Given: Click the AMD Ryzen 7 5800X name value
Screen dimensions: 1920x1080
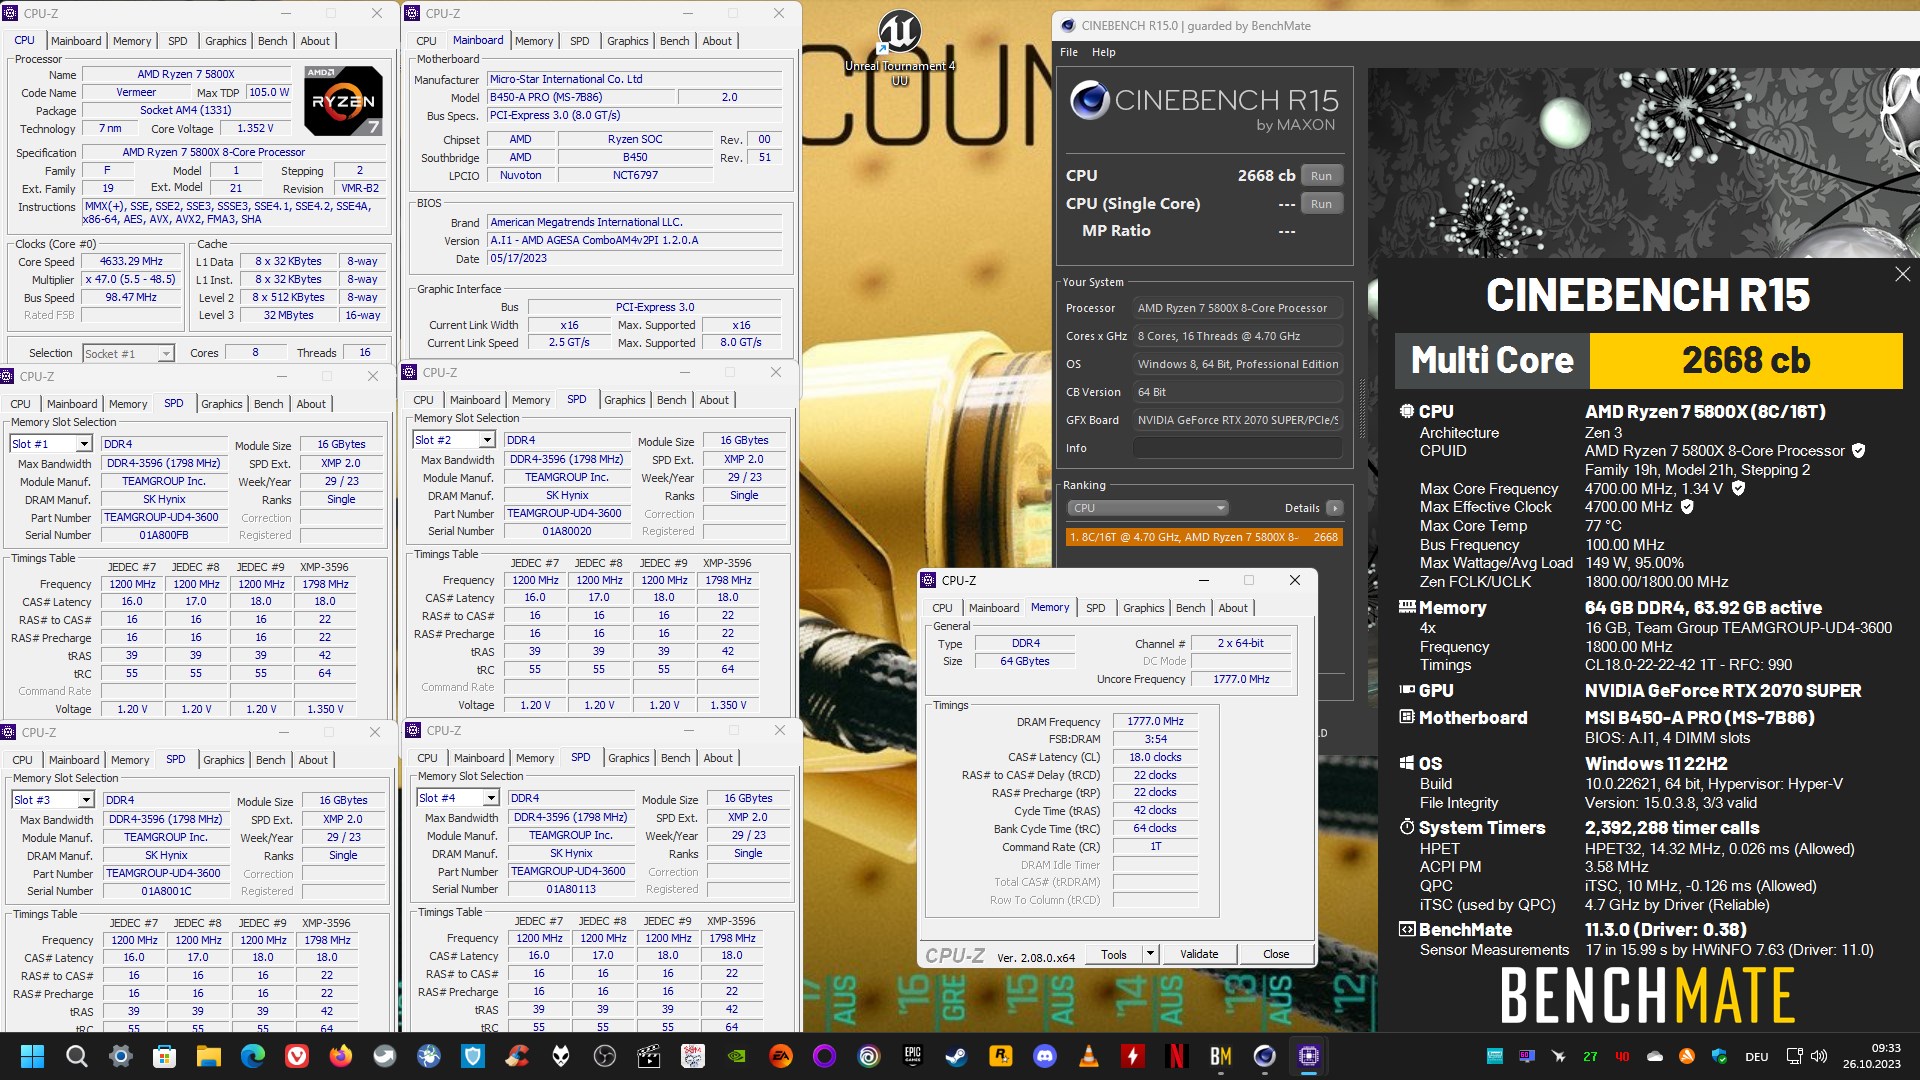Looking at the screenshot, I should 186,74.
